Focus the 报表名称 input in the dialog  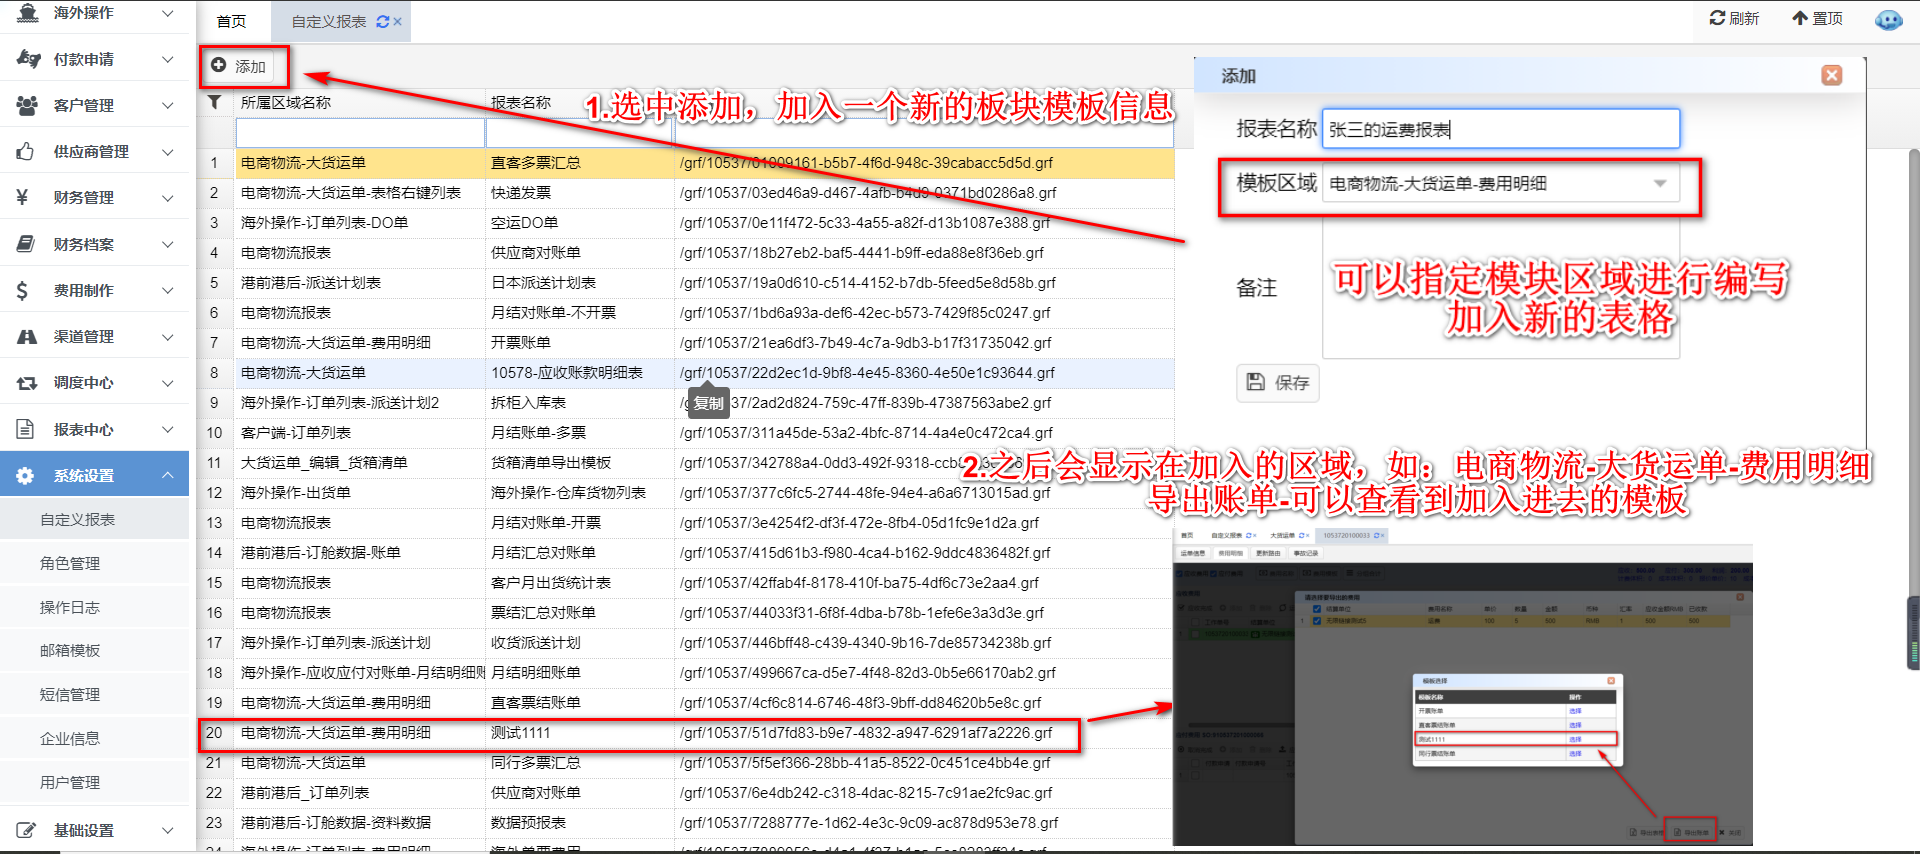tap(1501, 129)
